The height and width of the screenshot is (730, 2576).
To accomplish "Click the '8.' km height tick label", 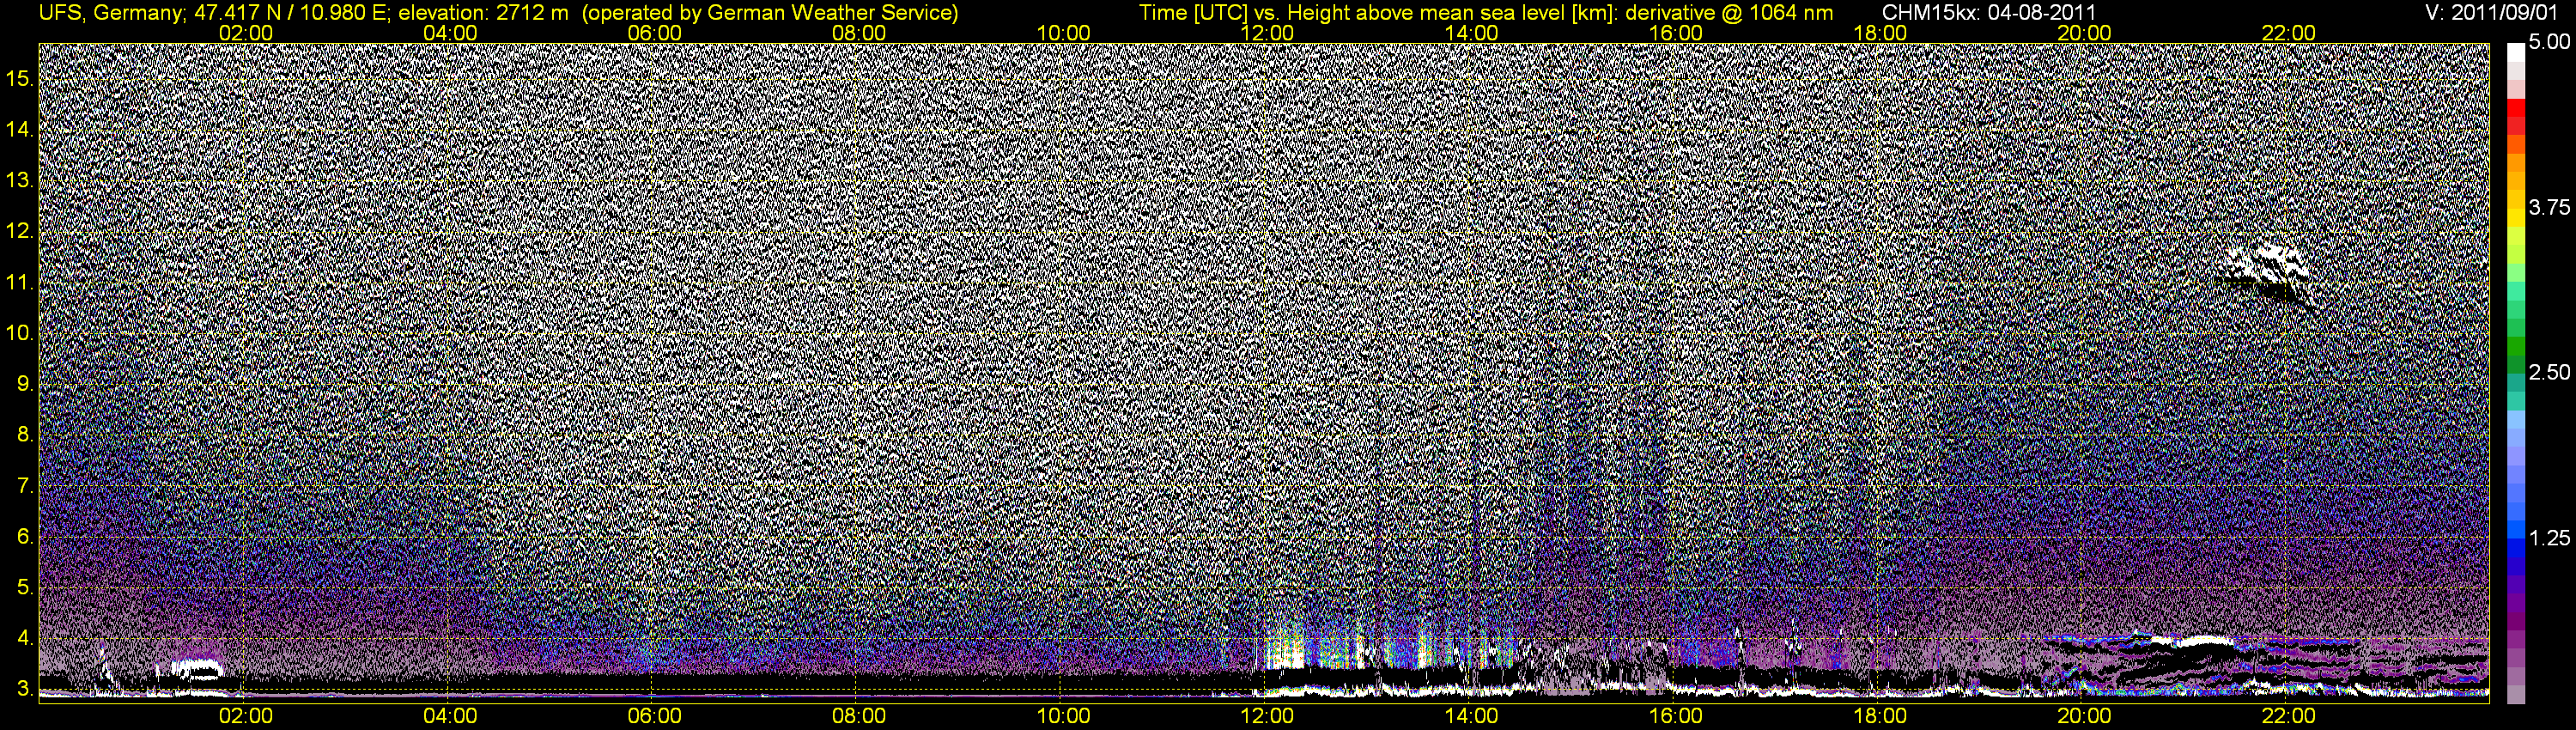I will point(25,435).
